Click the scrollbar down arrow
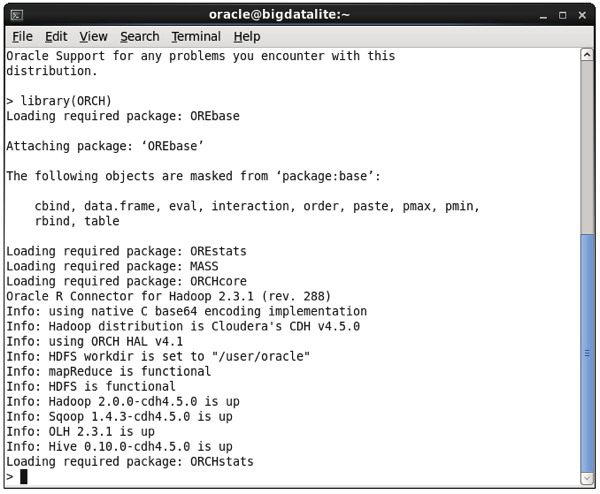 coord(587,478)
